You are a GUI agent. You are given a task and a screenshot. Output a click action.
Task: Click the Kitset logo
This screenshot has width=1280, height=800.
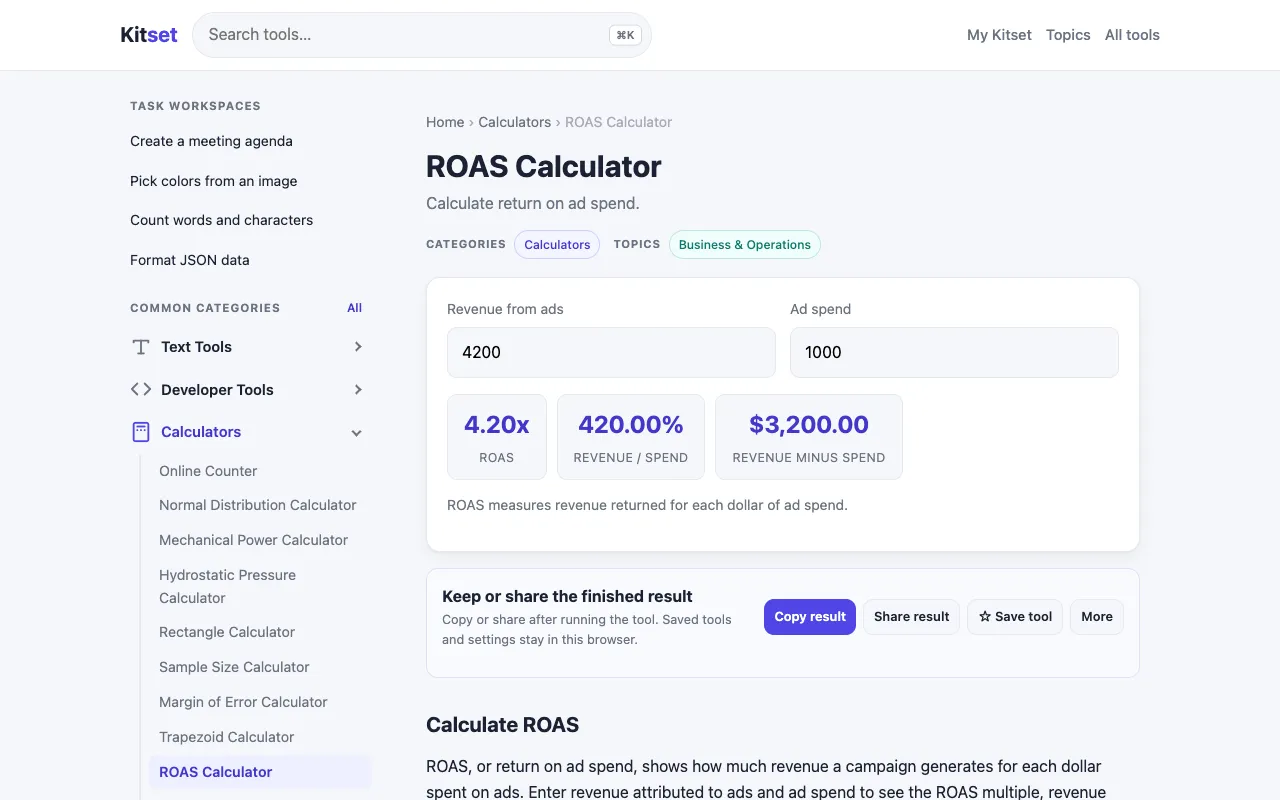tap(149, 35)
